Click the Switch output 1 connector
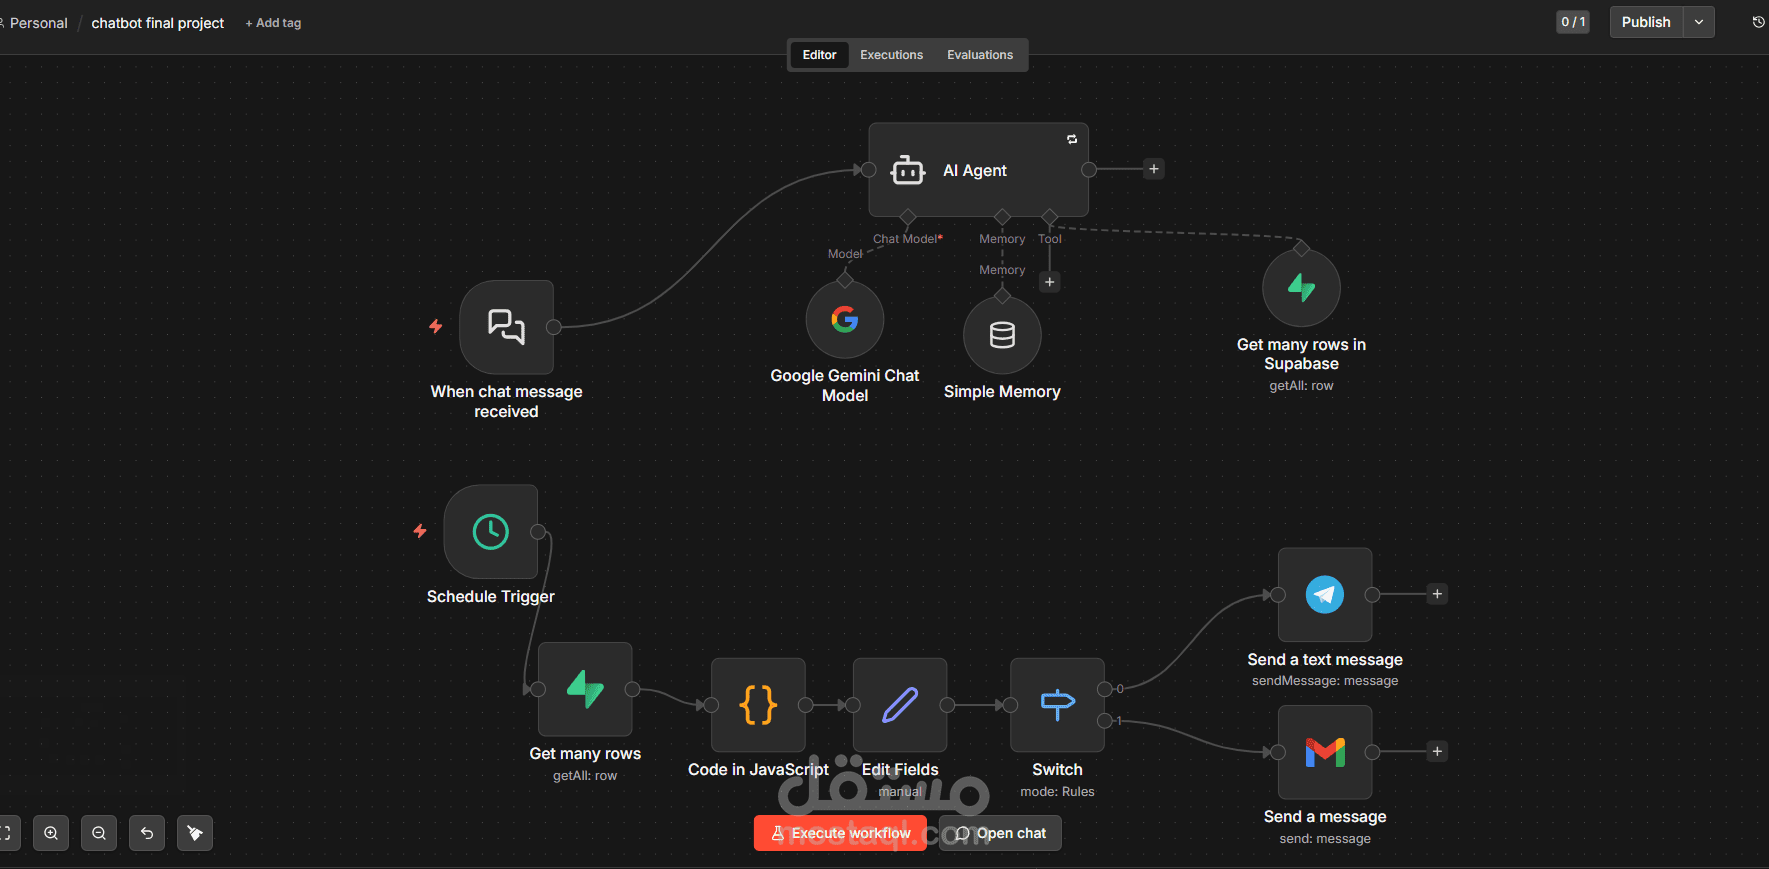 (1104, 721)
